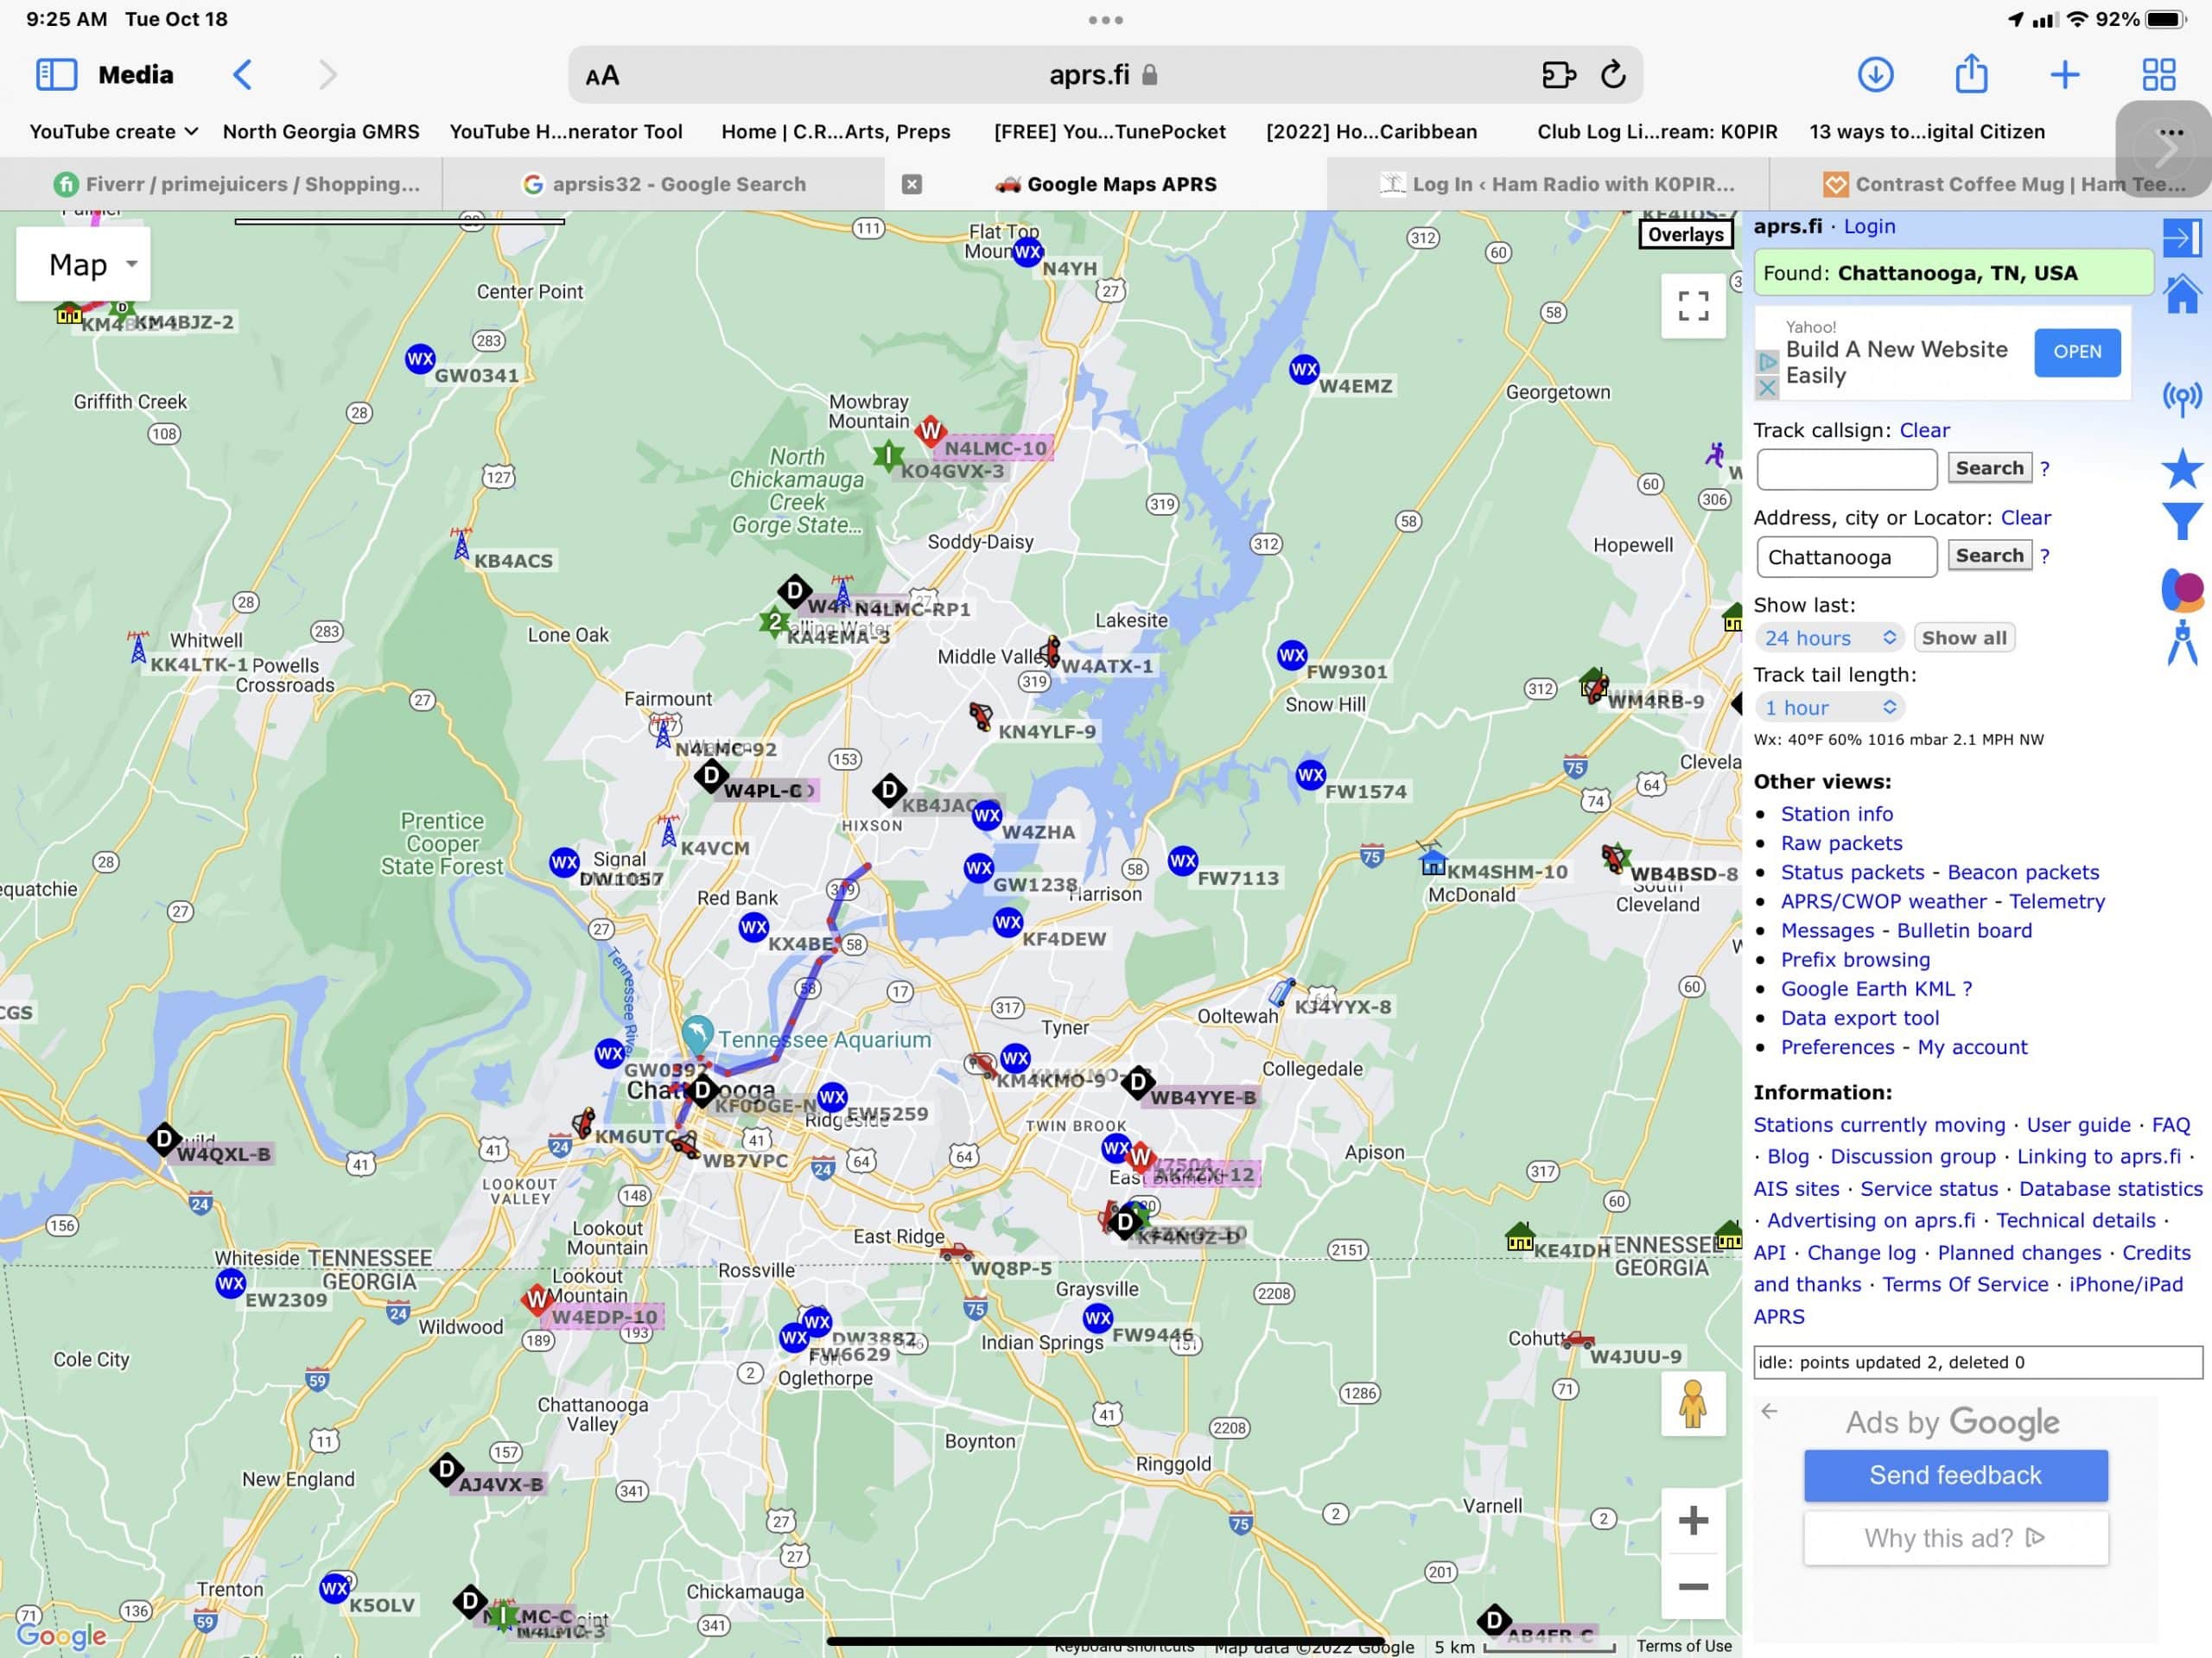Screen dimensions: 2212x1658
Task: Toggle the Safari sidebar icon
Action: pos(56,75)
